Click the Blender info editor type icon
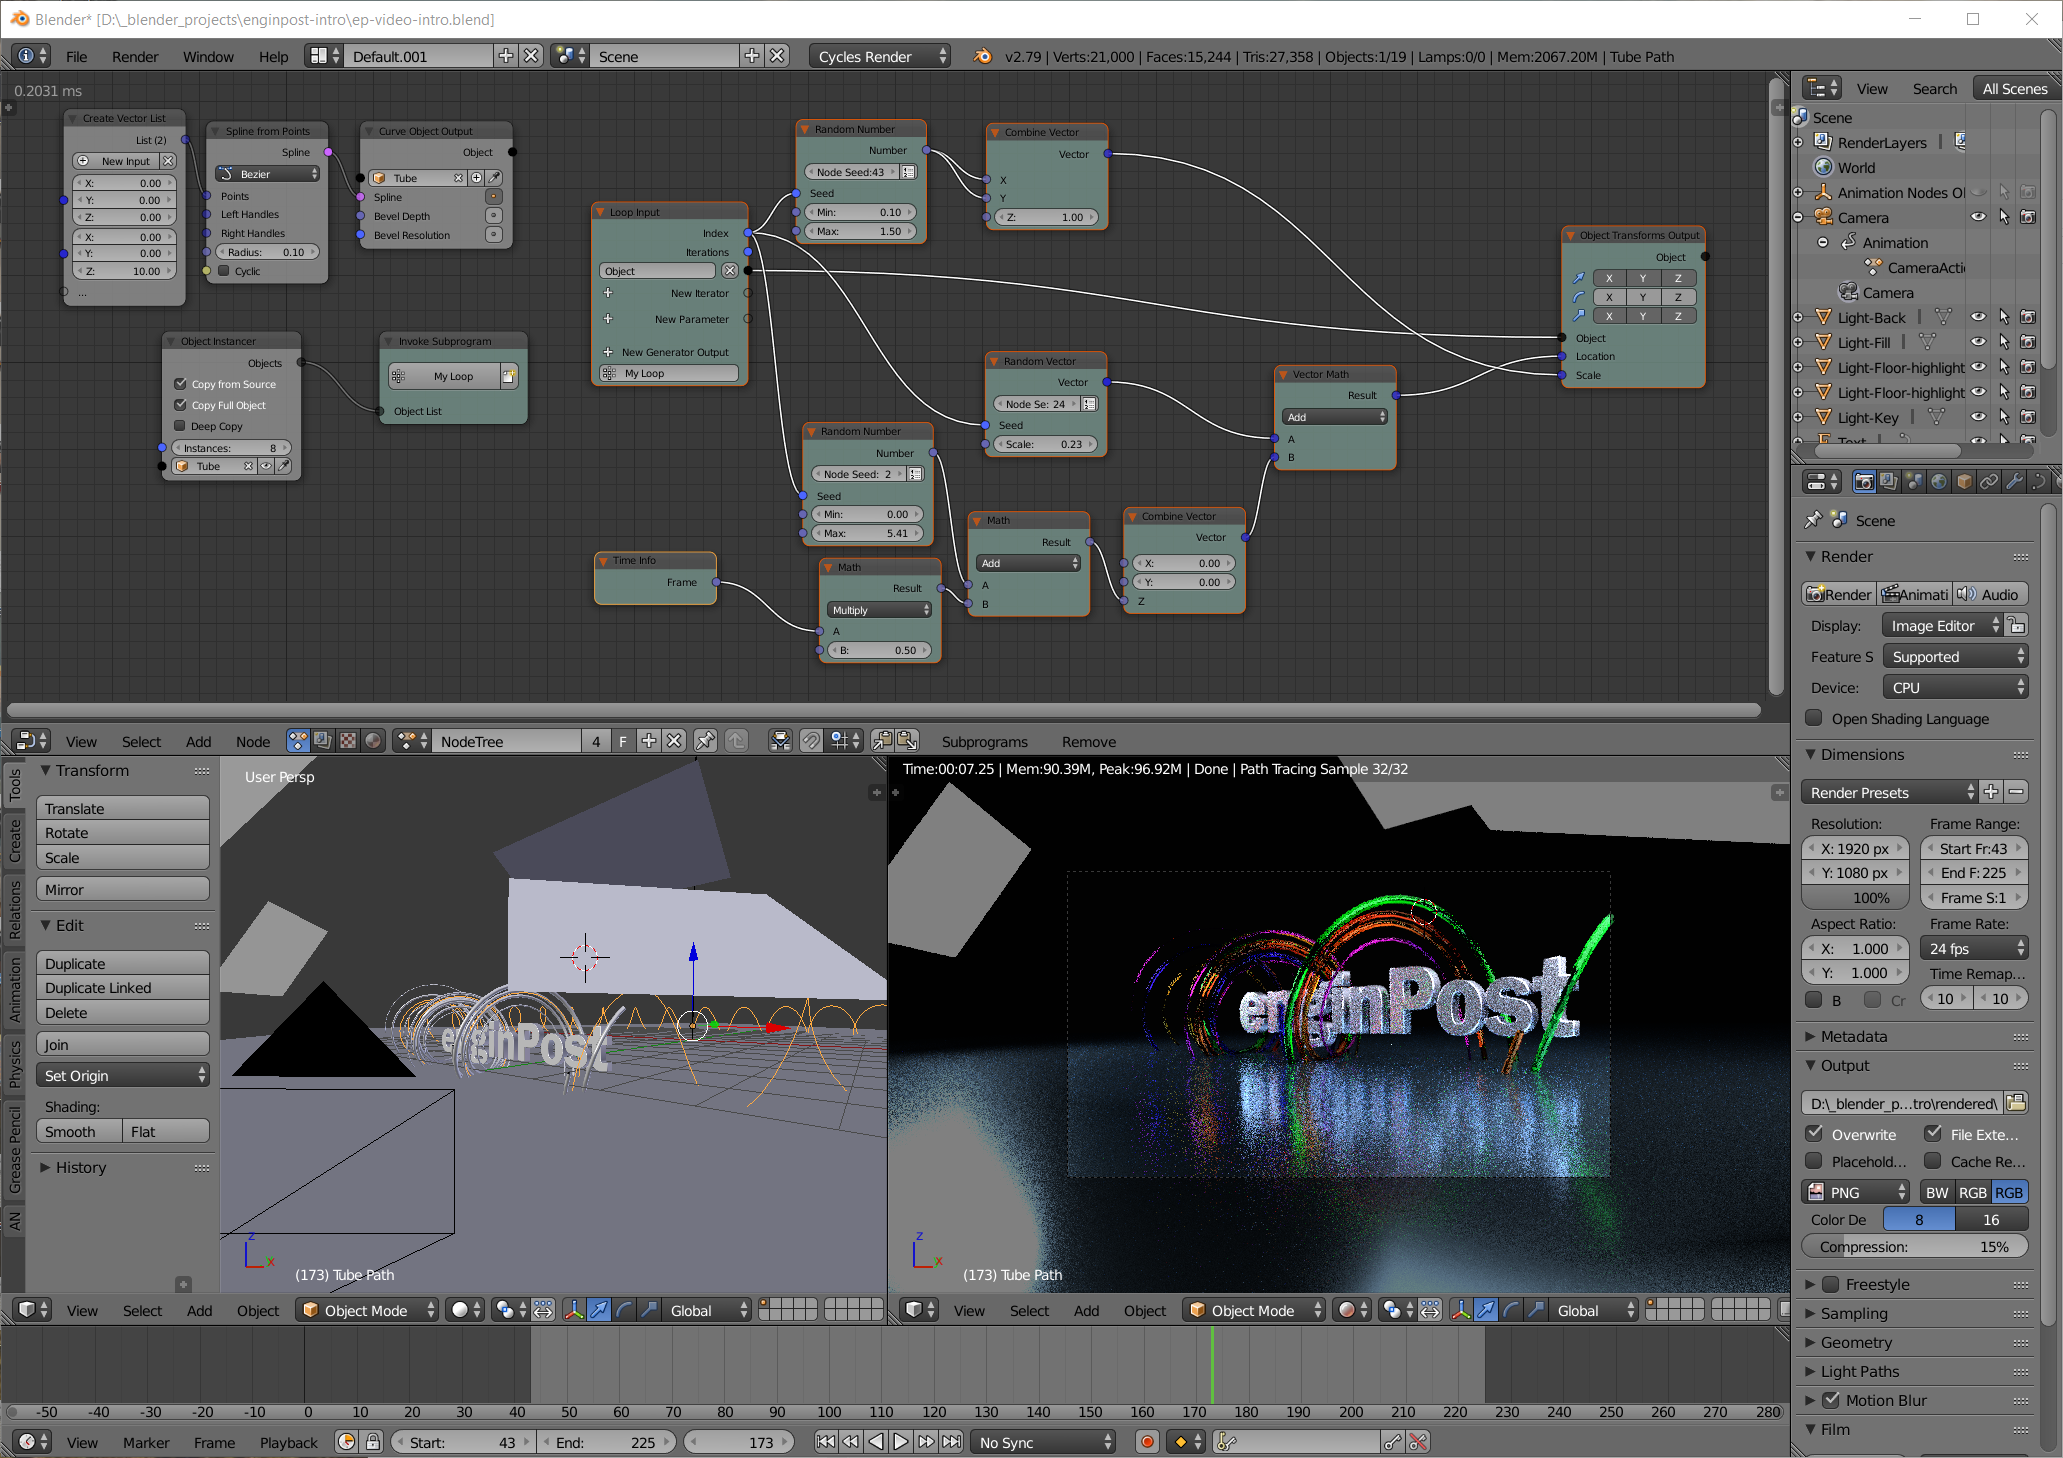Viewport: 2063px width, 1458px height. click(31, 55)
